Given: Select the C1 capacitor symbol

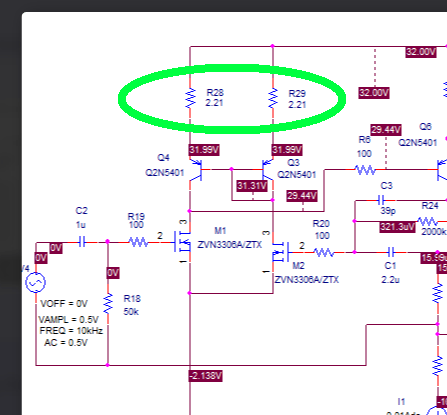Looking at the screenshot, I should (392, 252).
